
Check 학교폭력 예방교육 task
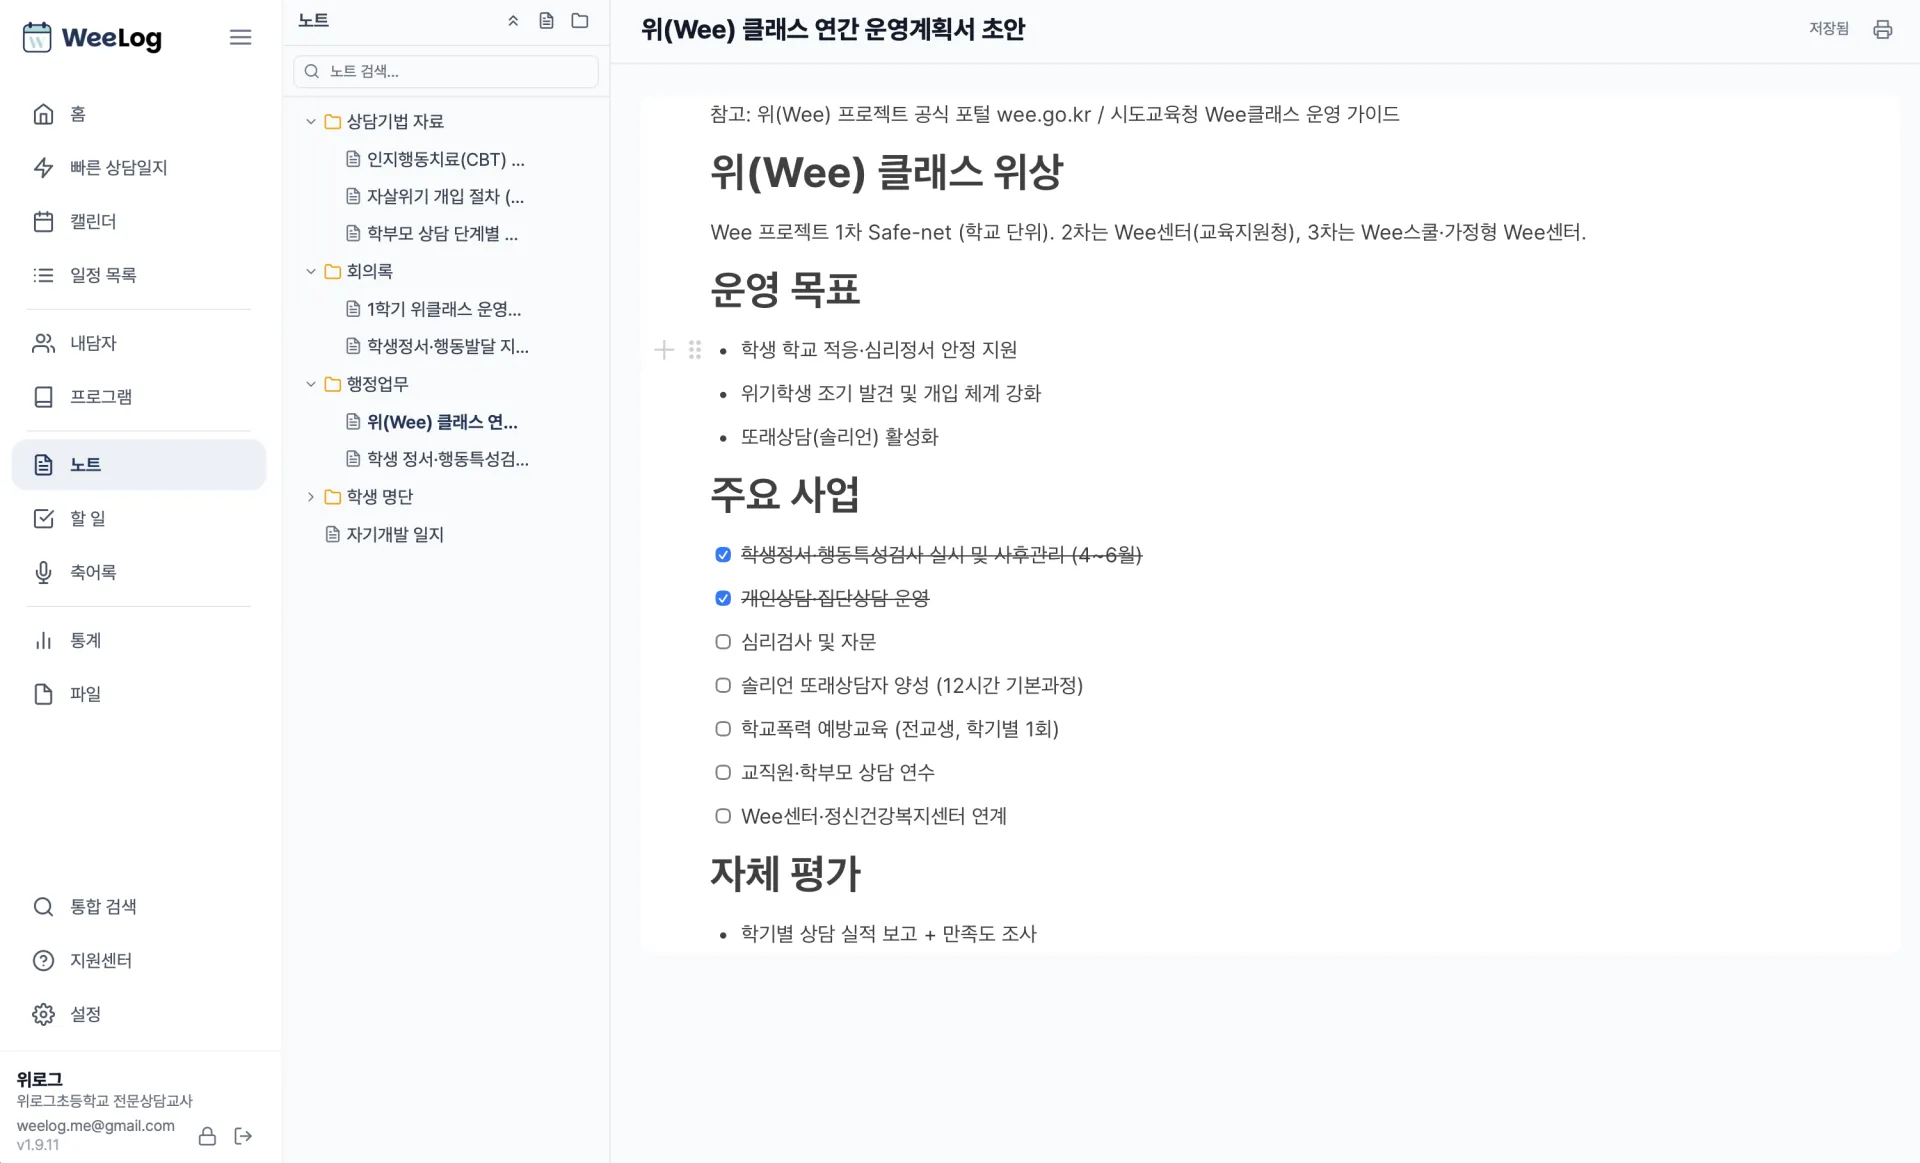723,729
